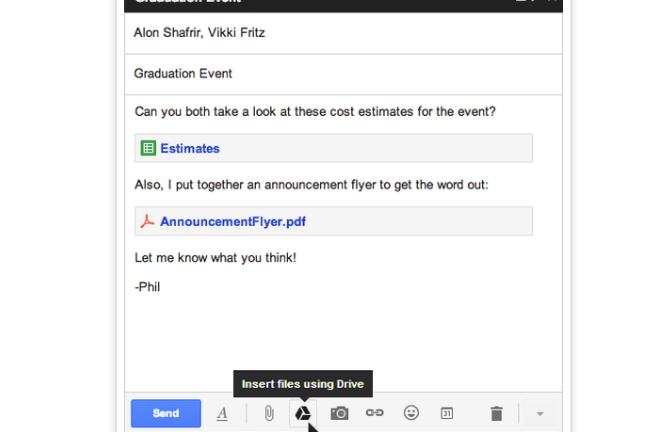
Task: Insert an invitation with the calendar icon
Action: click(447, 413)
